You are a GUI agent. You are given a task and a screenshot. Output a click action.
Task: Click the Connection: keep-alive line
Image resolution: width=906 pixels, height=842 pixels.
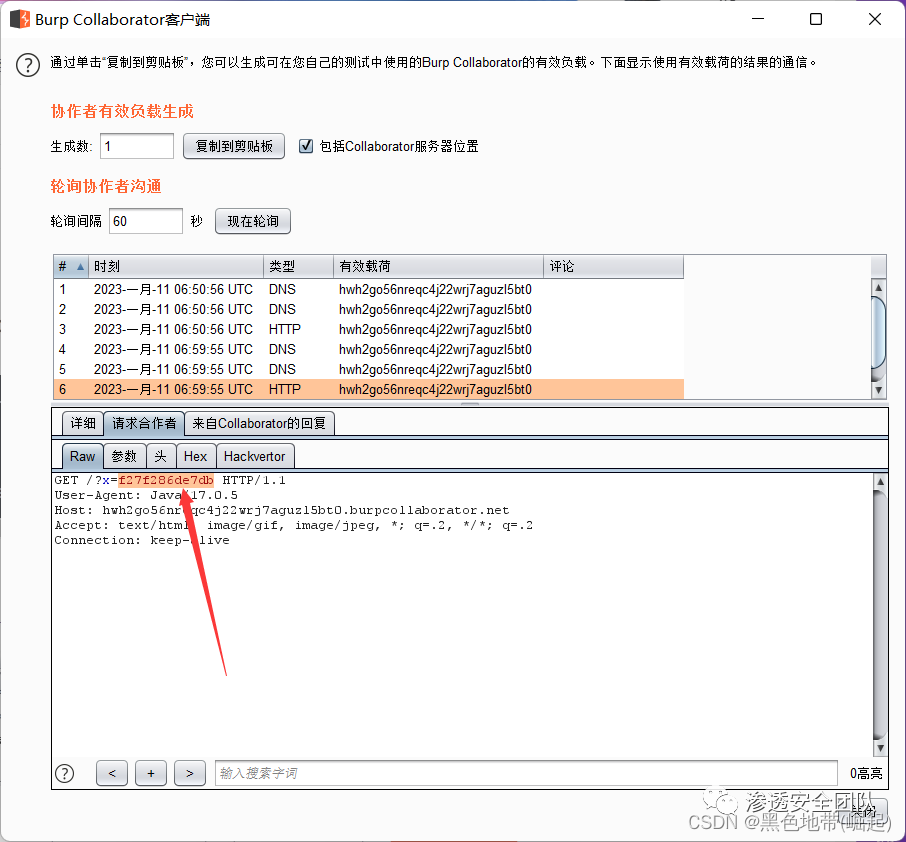click(x=142, y=540)
